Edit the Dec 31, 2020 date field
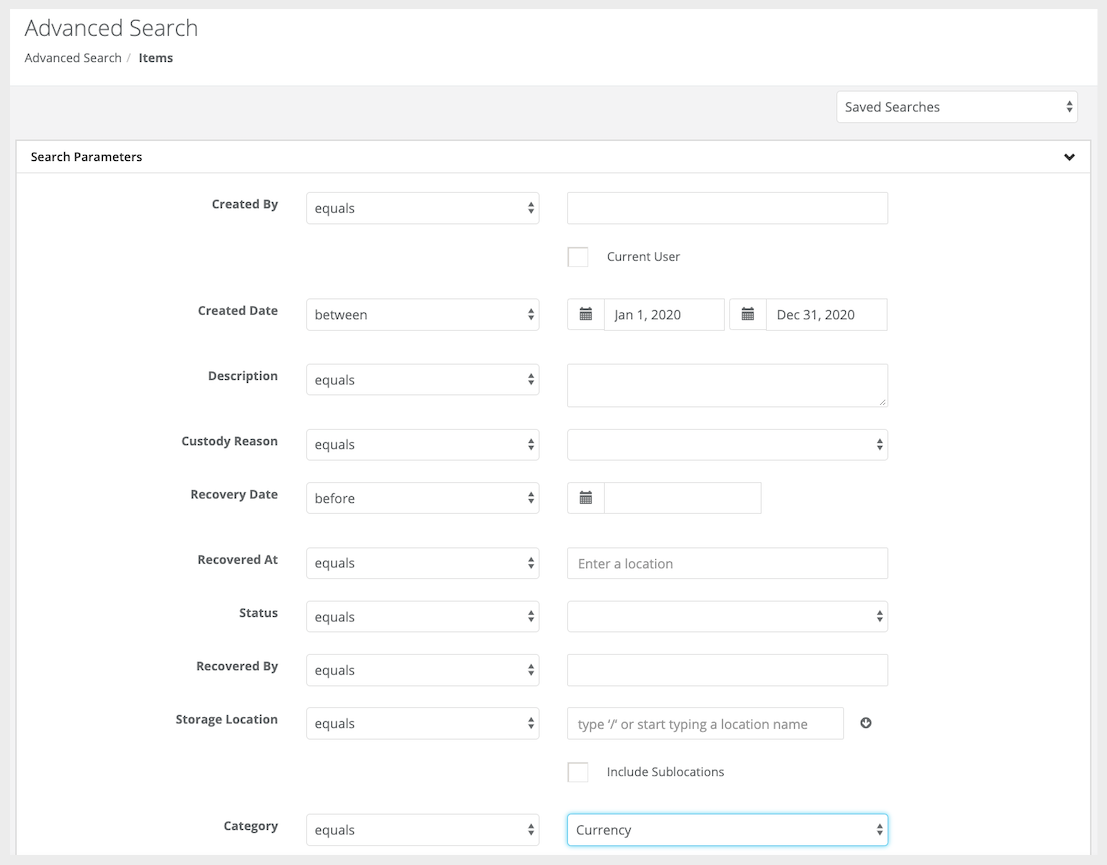This screenshot has height=865, width=1107. (x=826, y=314)
